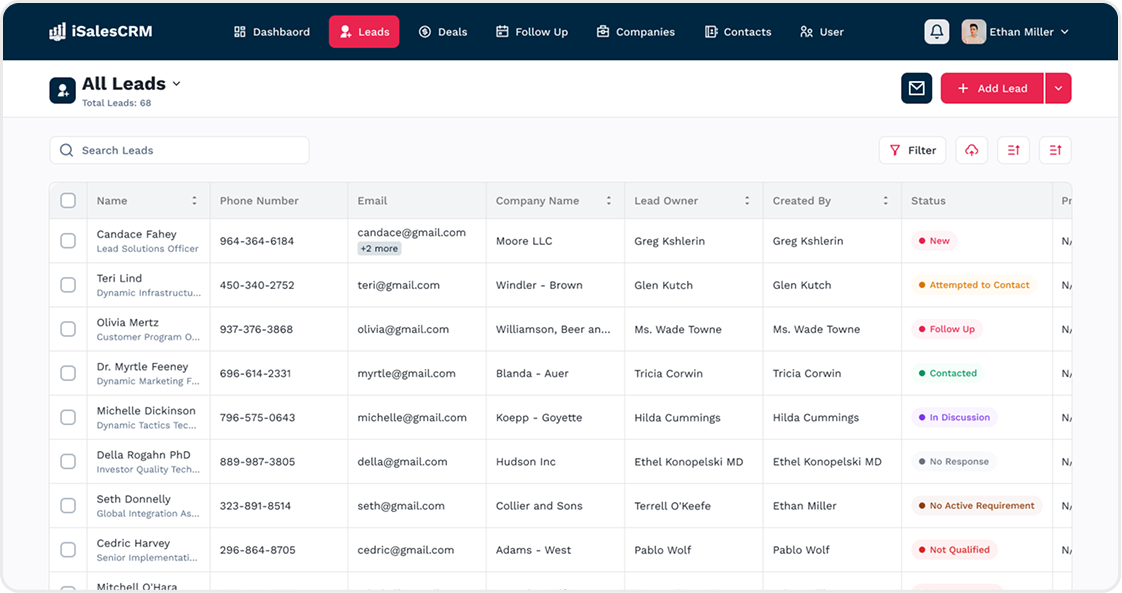This screenshot has height=593, width=1122.
Task: Open the Contacts nav item
Action: pyautogui.click(x=738, y=31)
